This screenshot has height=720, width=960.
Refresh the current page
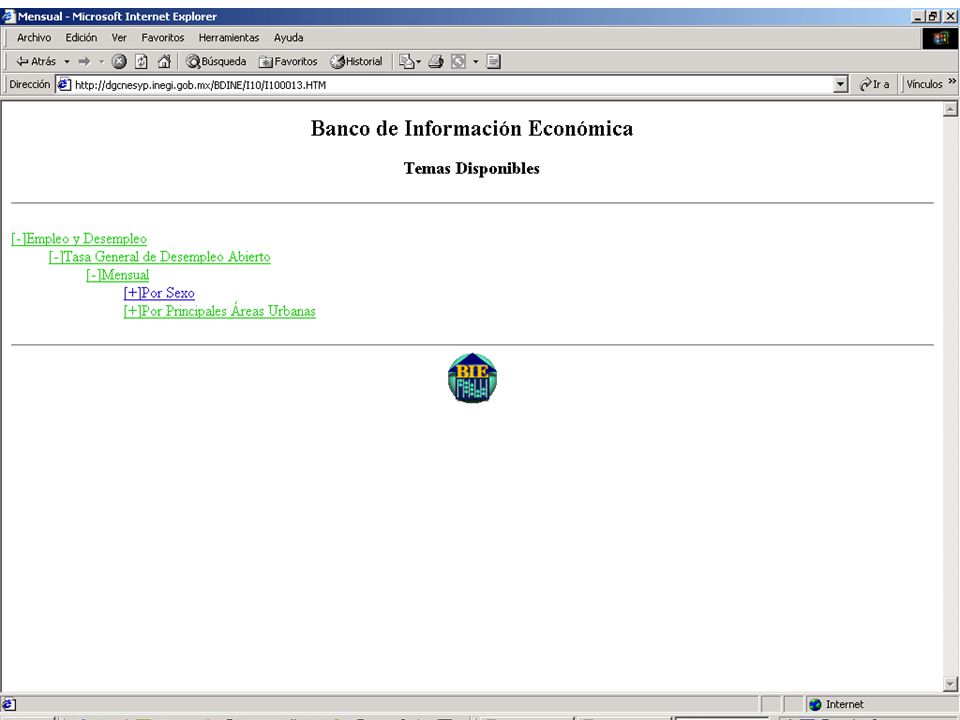(141, 61)
